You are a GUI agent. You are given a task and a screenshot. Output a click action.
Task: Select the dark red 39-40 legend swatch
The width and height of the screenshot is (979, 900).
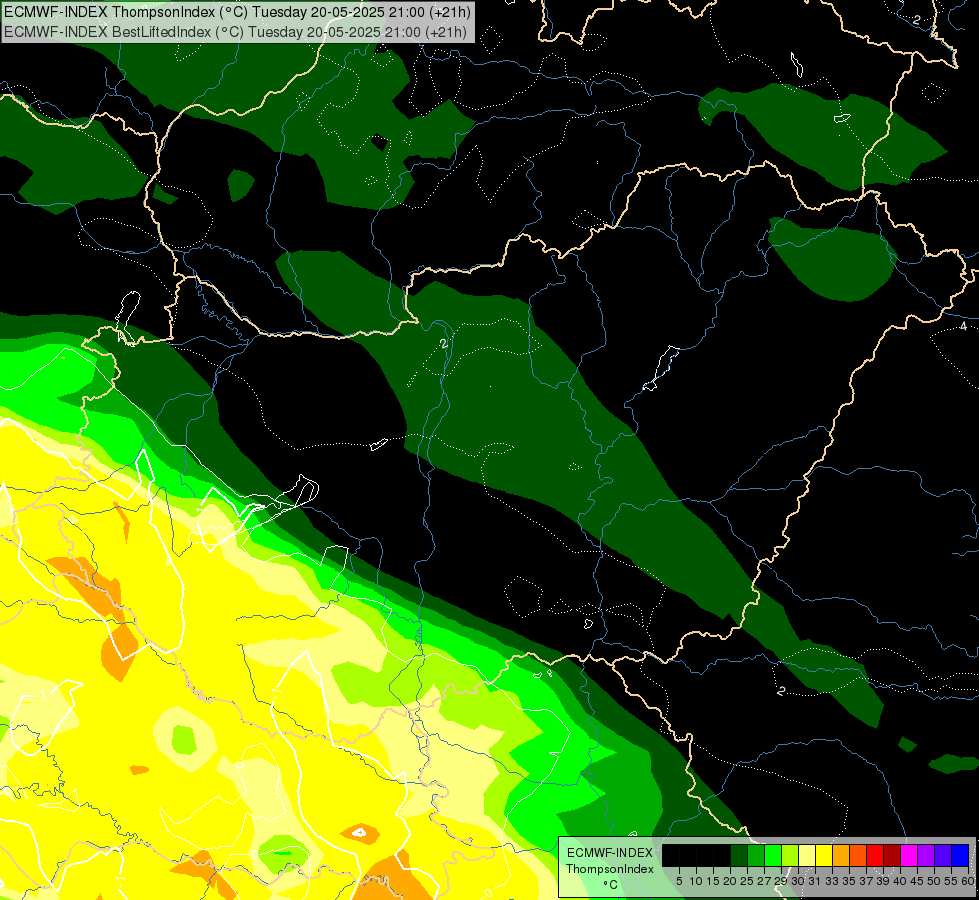[892, 855]
